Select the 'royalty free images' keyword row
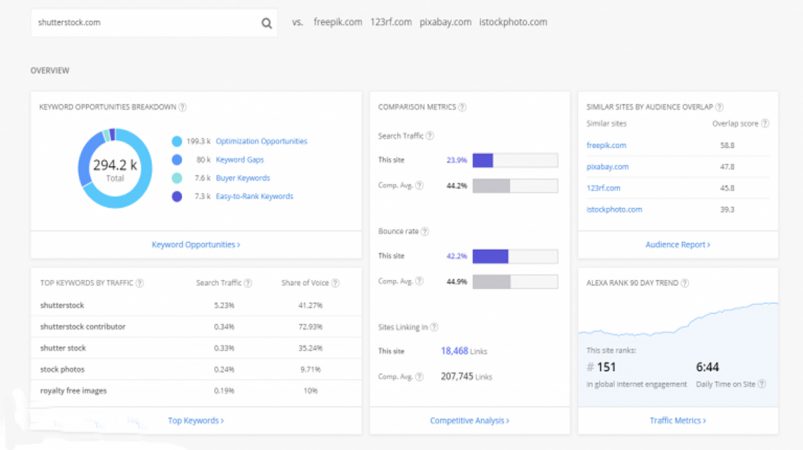 click(196, 391)
